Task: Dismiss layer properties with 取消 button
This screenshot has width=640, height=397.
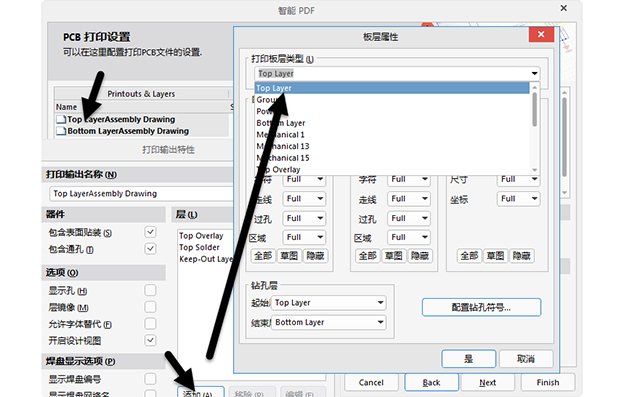Action: click(526, 359)
